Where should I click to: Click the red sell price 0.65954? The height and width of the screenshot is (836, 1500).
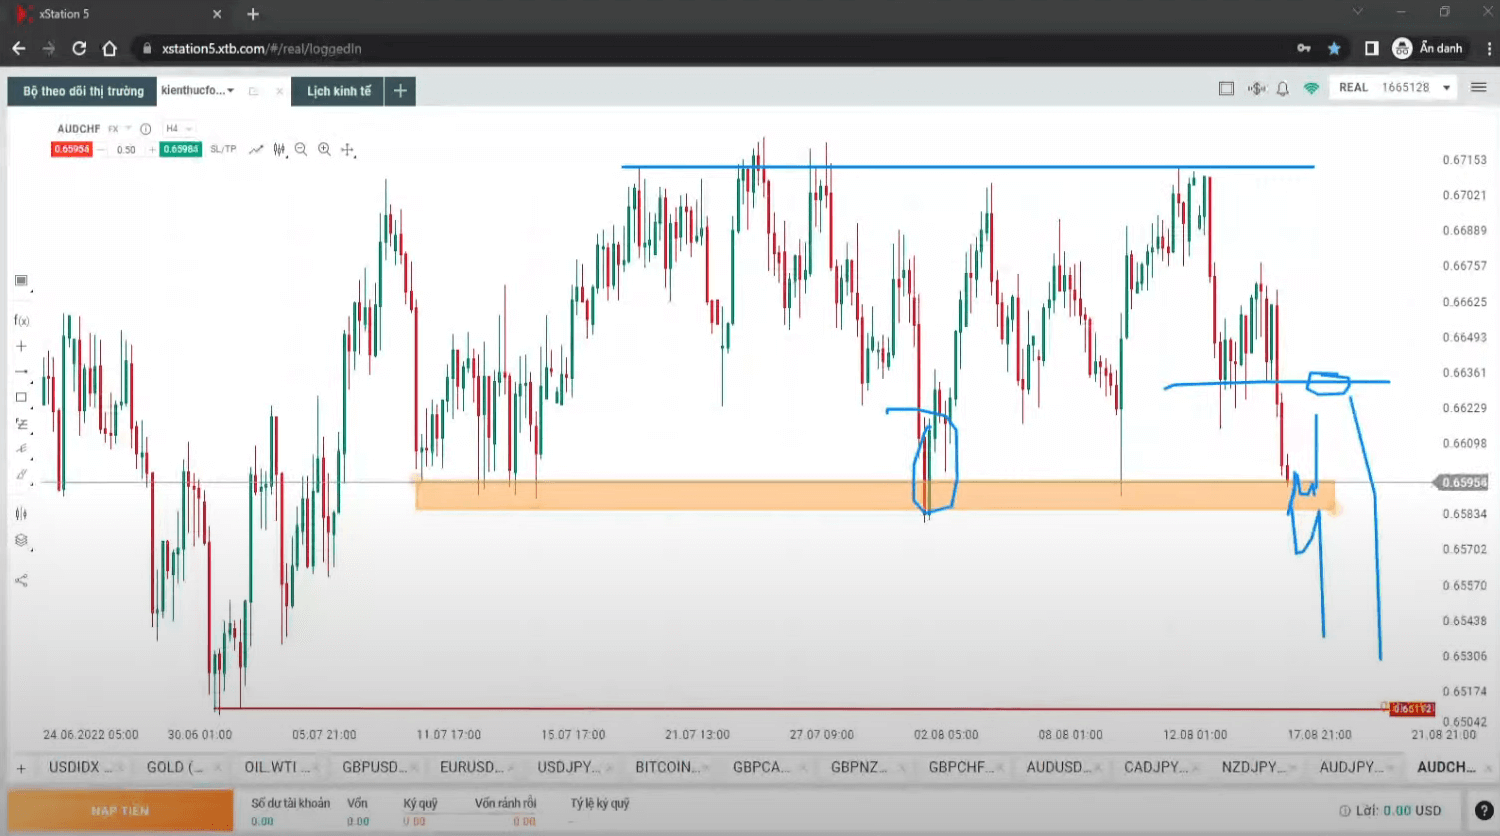(72, 149)
